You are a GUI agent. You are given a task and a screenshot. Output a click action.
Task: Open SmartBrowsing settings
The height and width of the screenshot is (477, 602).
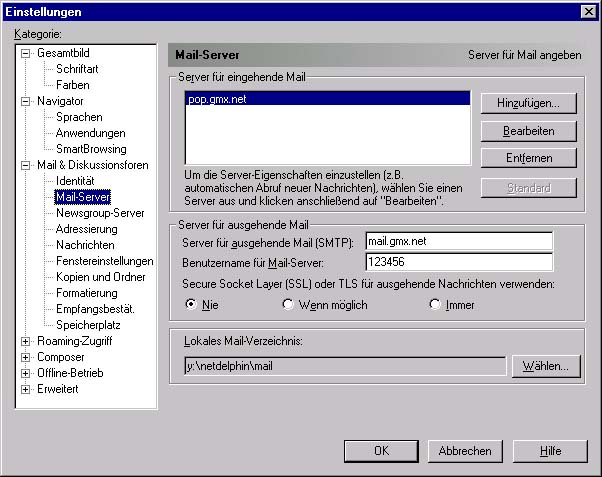[91, 149]
